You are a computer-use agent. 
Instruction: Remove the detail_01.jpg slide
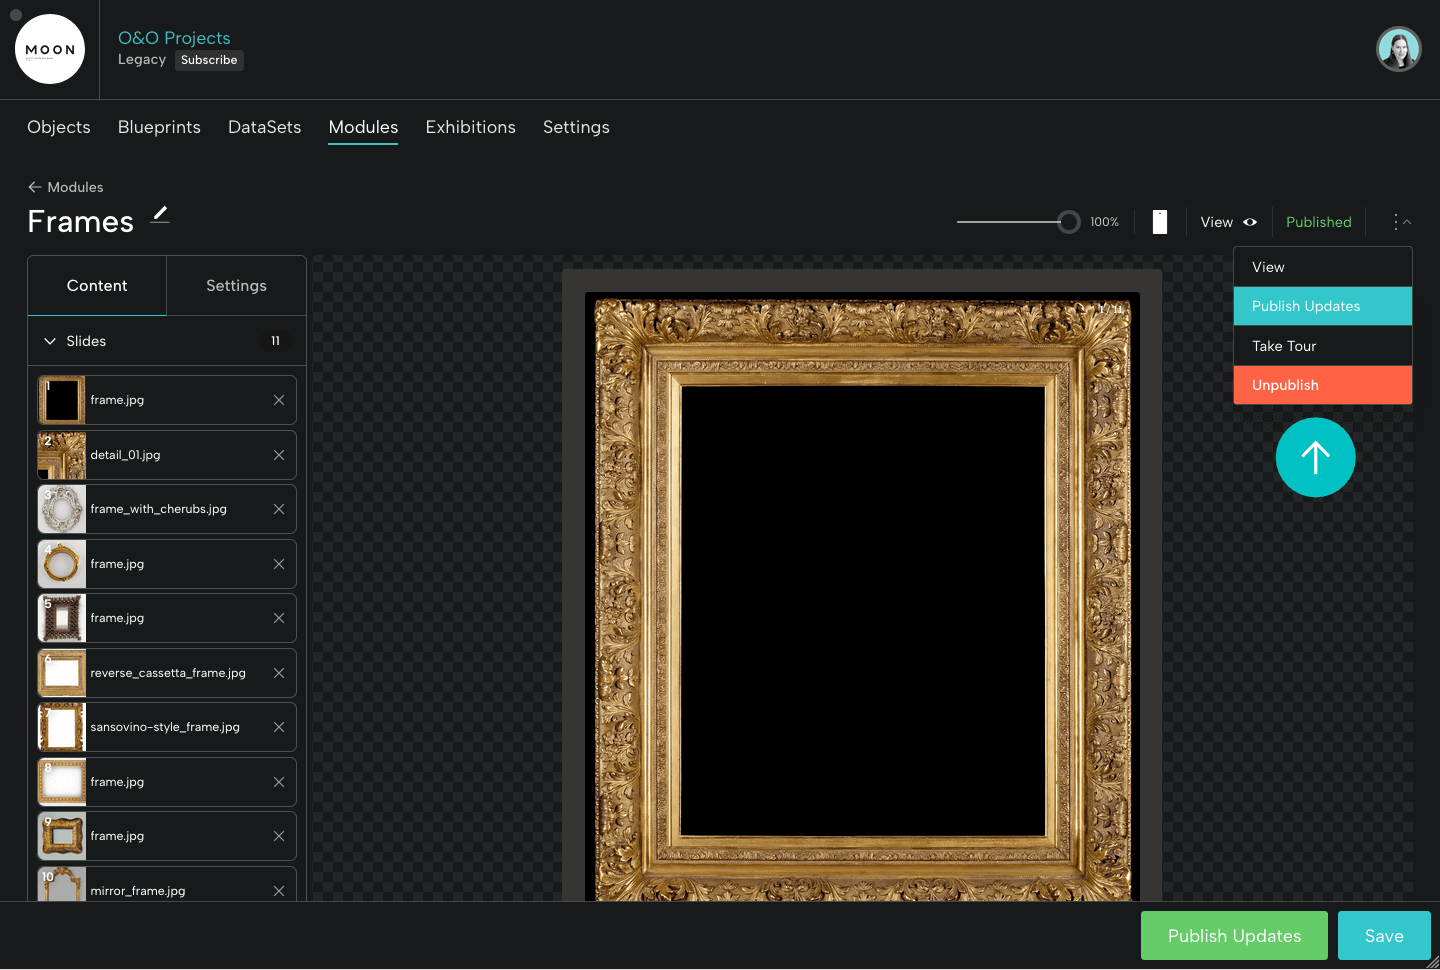pyautogui.click(x=278, y=454)
